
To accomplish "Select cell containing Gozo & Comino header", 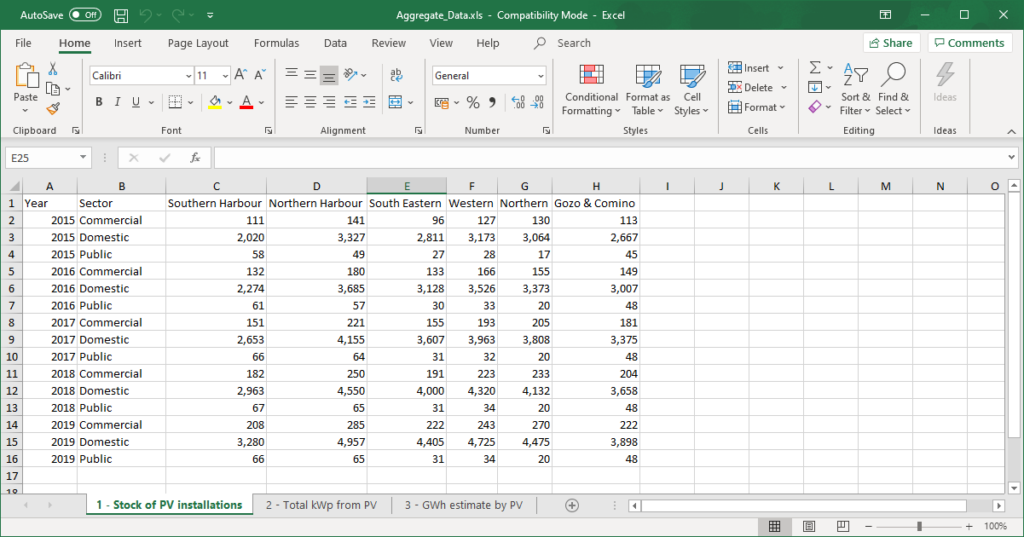I will 595,203.
